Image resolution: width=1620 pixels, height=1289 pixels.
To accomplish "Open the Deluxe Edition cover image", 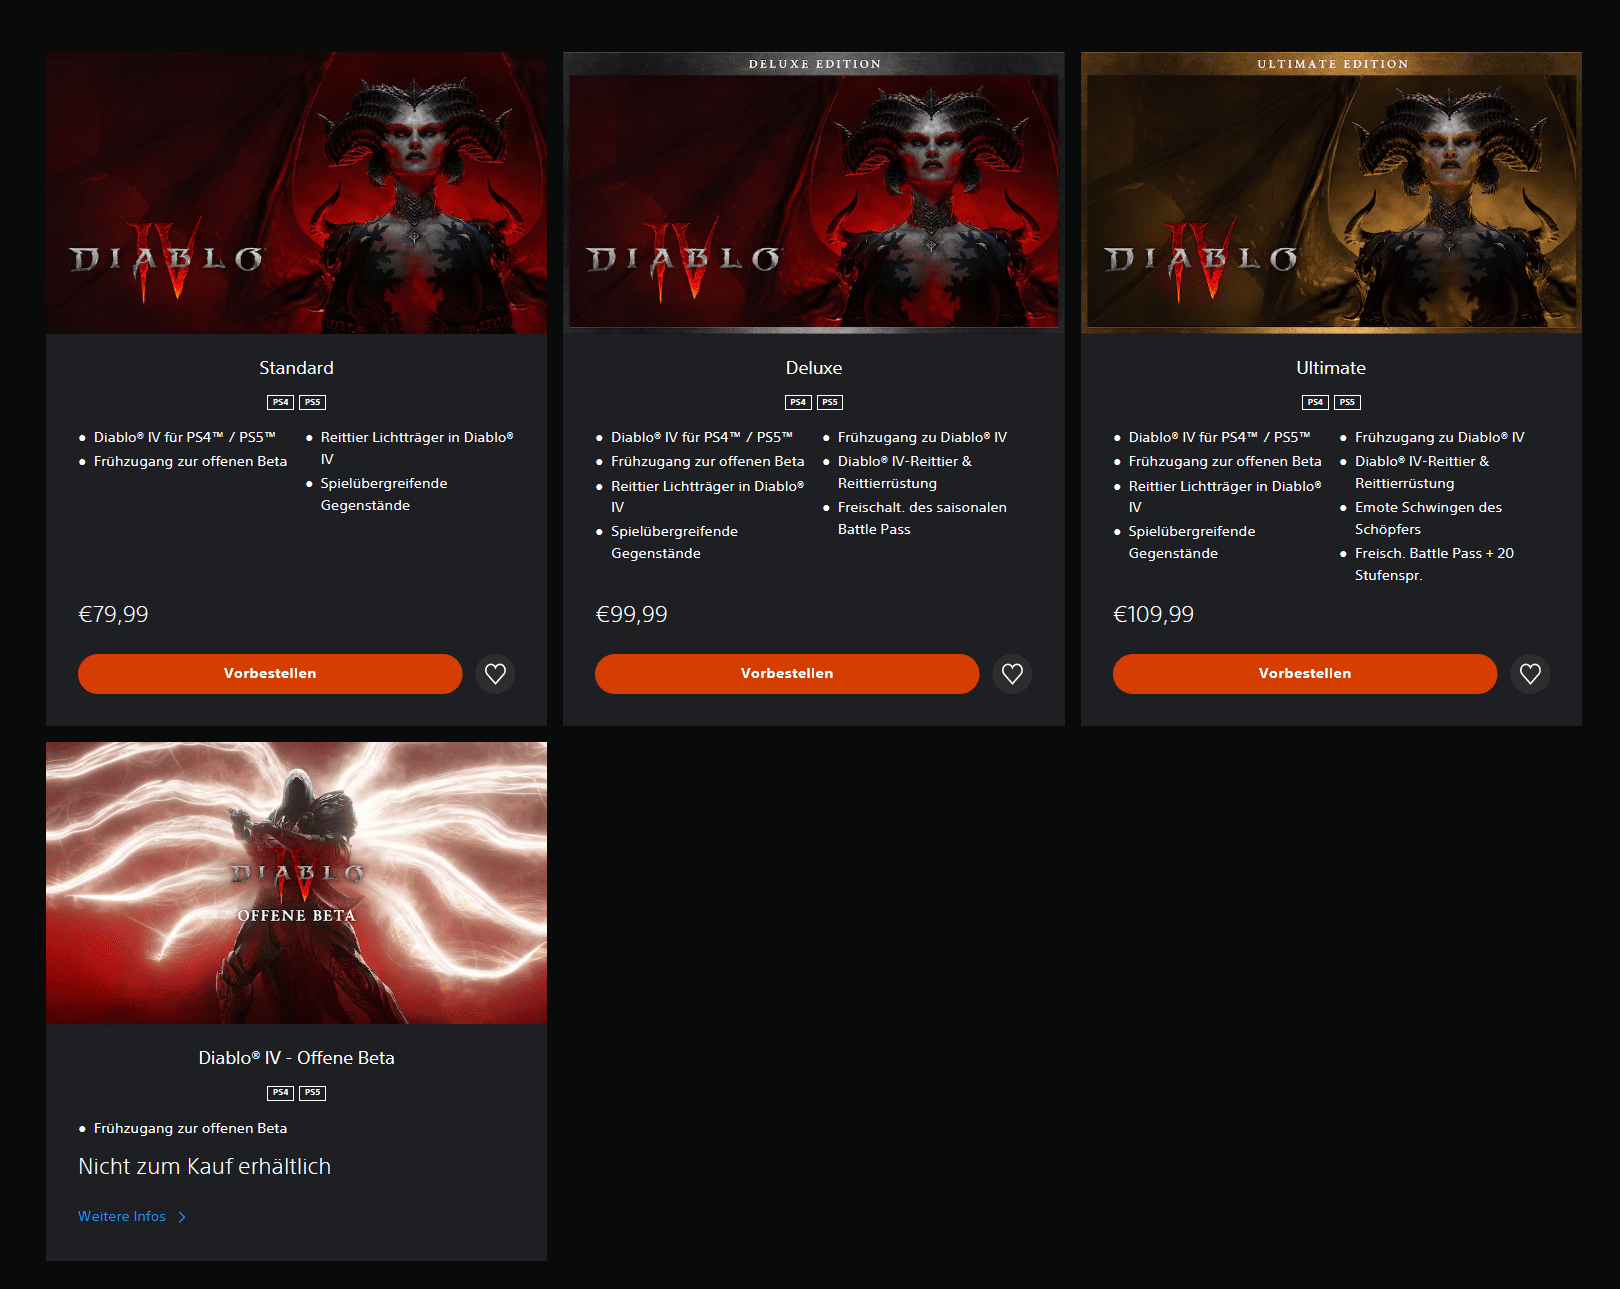I will [x=814, y=193].
